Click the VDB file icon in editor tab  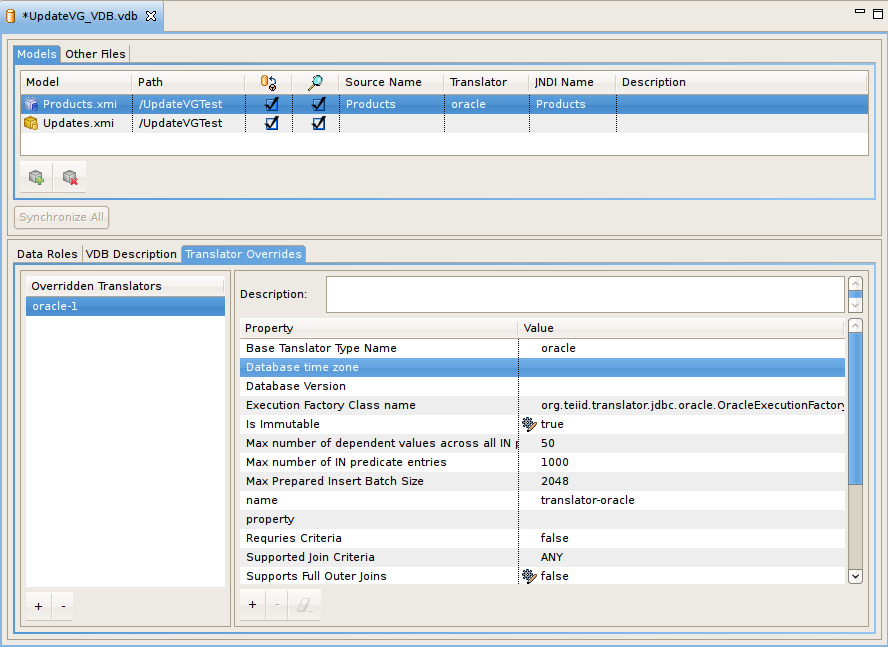click(10, 16)
